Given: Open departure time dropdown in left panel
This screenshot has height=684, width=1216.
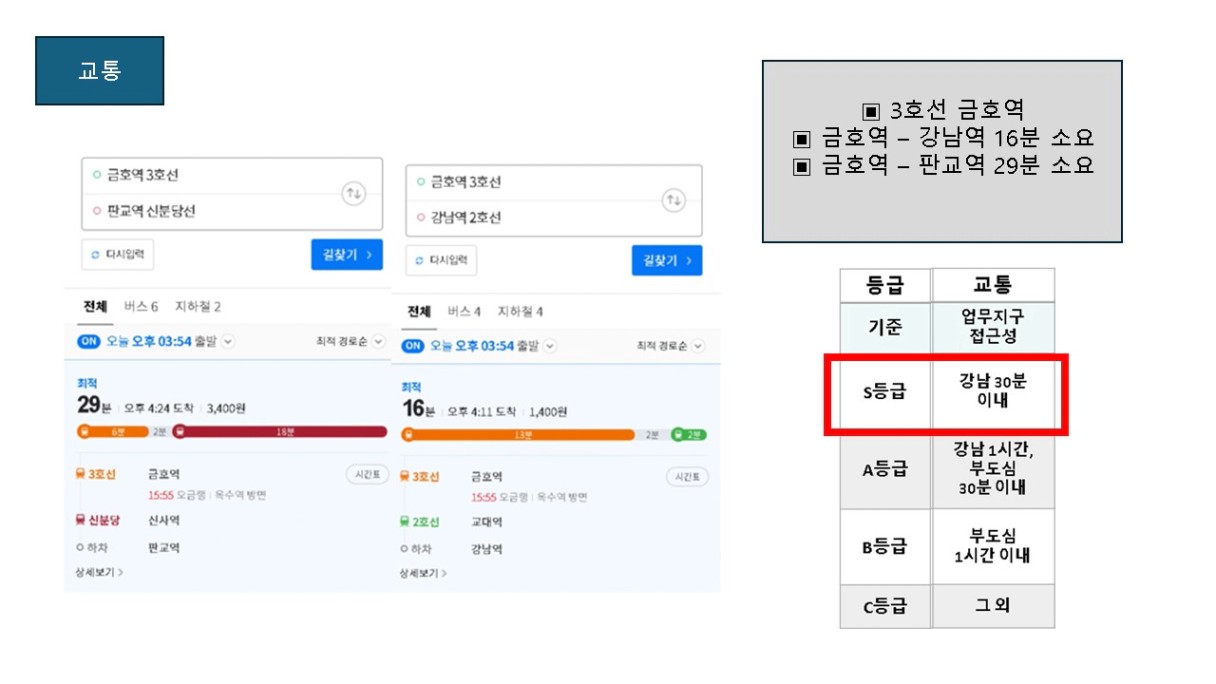Looking at the screenshot, I should pos(228,341).
